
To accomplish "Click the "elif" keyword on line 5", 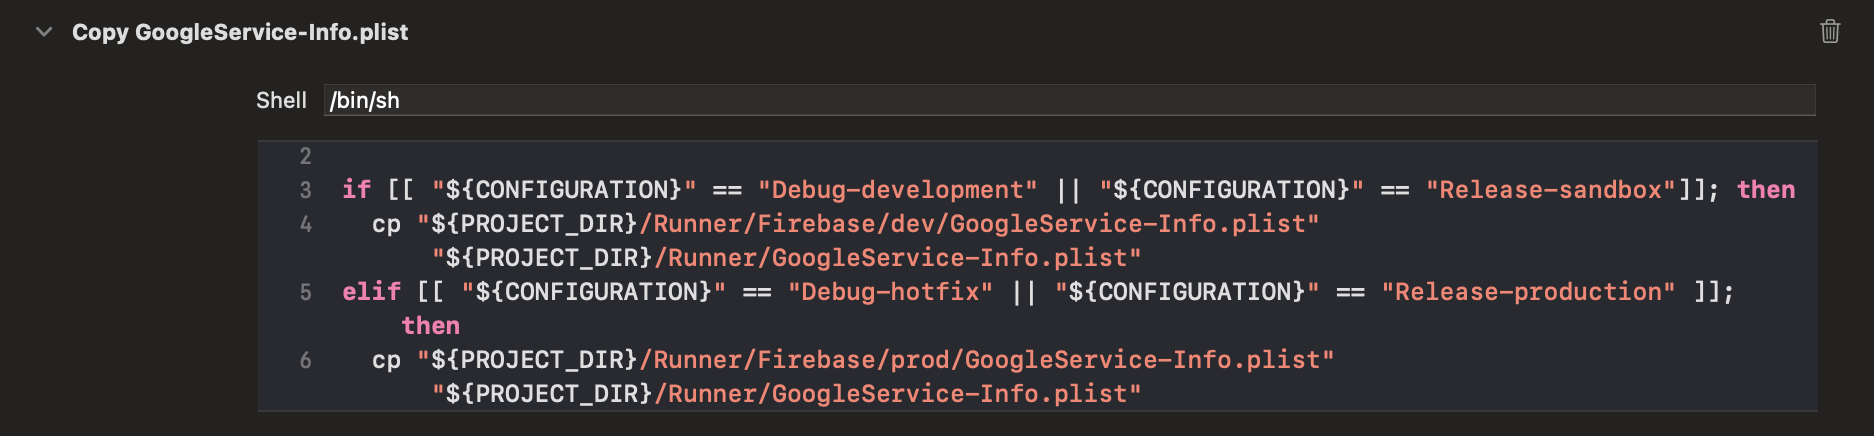I will (x=372, y=292).
